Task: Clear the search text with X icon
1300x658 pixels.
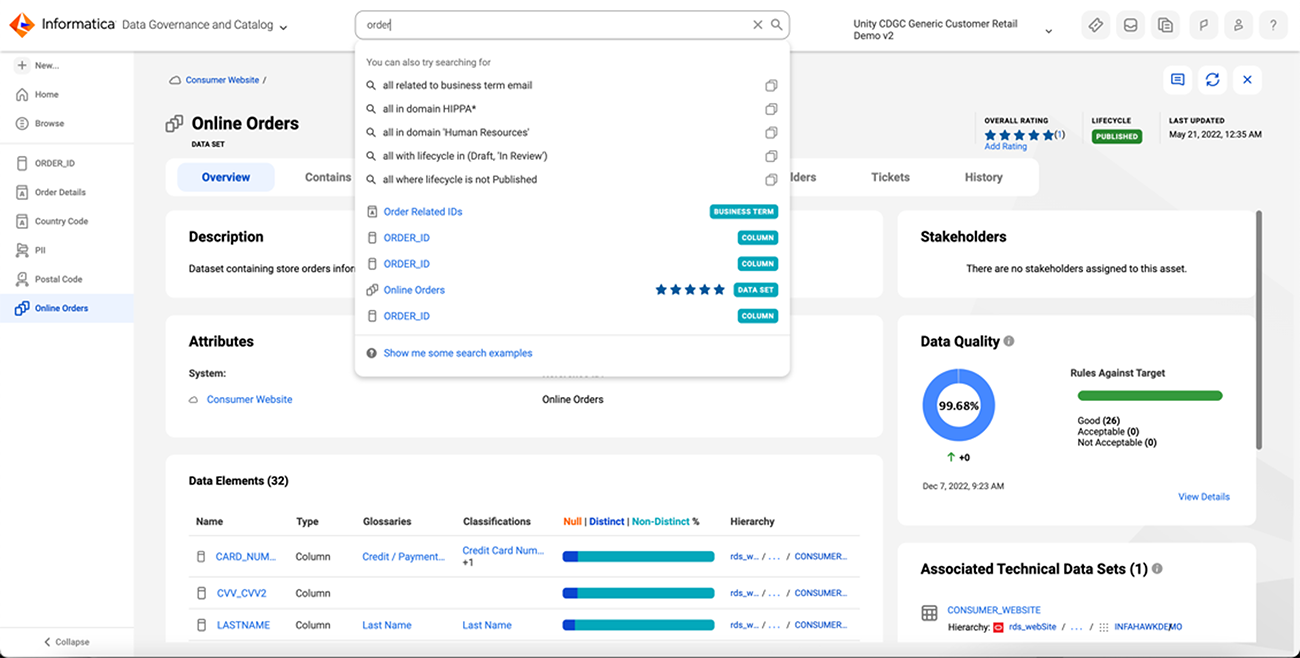Action: tap(757, 25)
